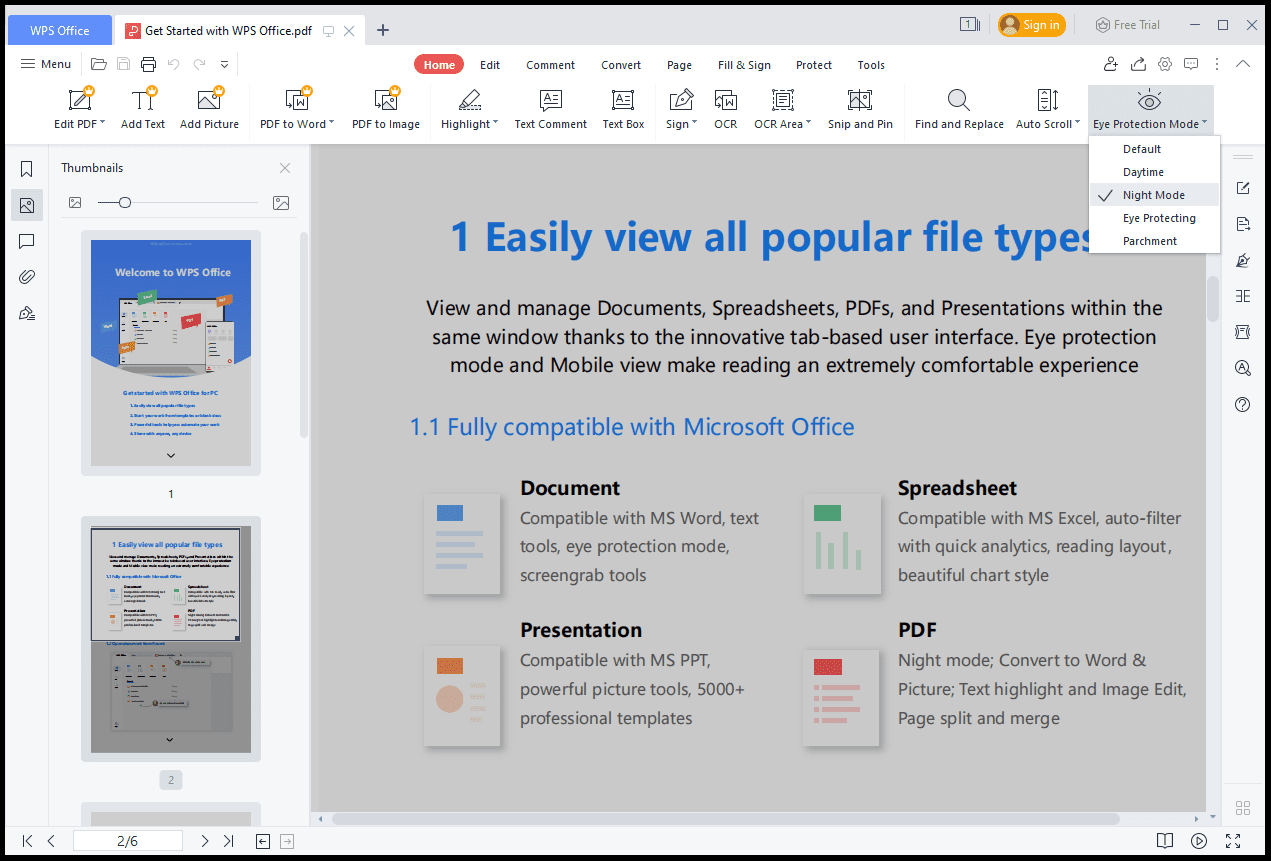Viewport: 1271px width, 861px height.
Task: Open the Home tab
Action: click(x=439, y=65)
